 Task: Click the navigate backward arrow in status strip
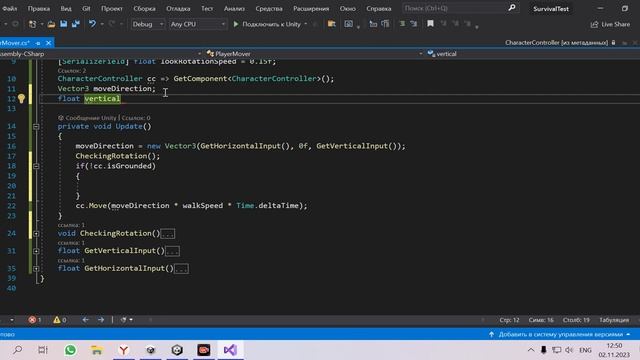coord(85,320)
